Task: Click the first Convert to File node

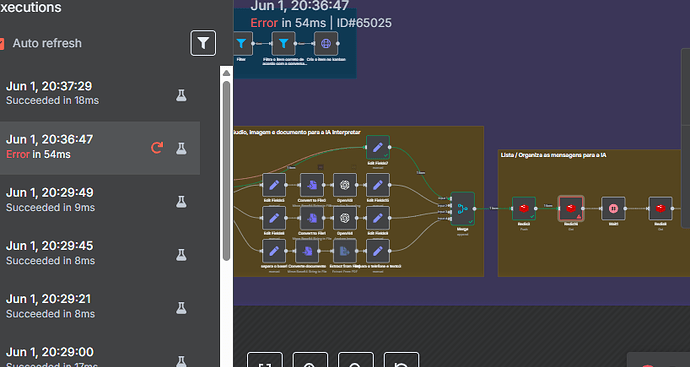Action: (x=312, y=185)
